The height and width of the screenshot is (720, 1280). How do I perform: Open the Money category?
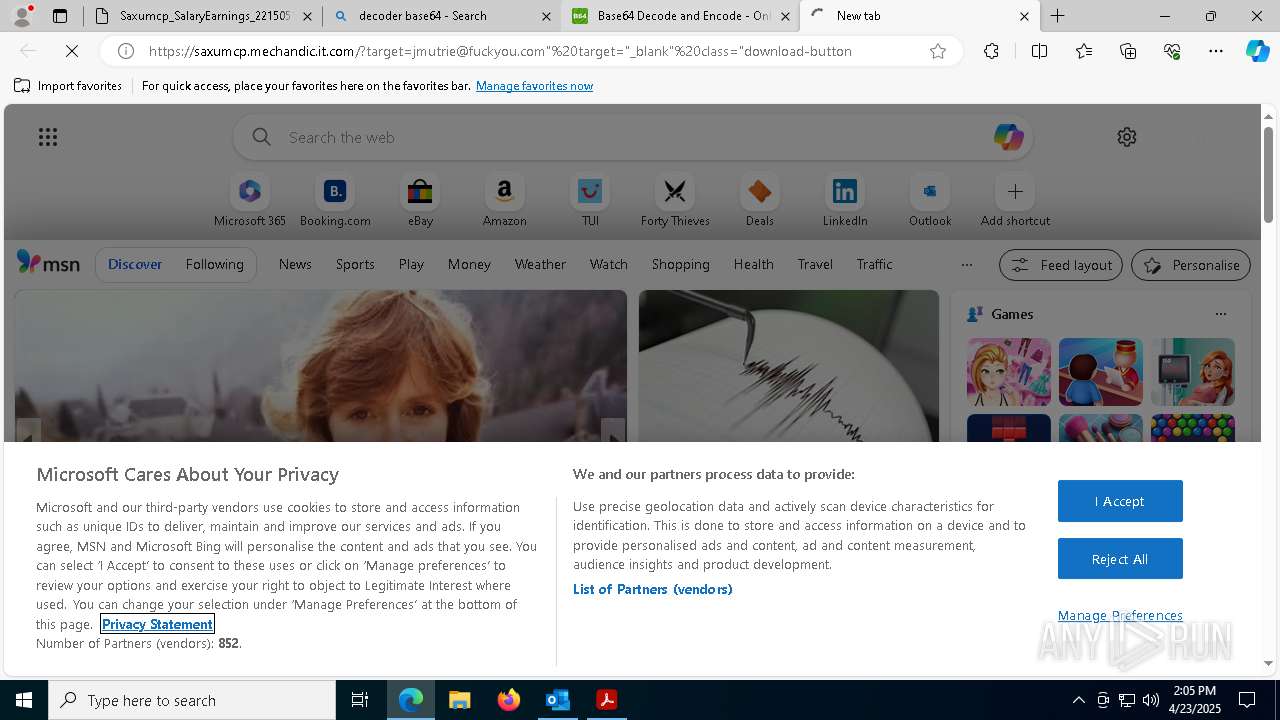[469, 264]
